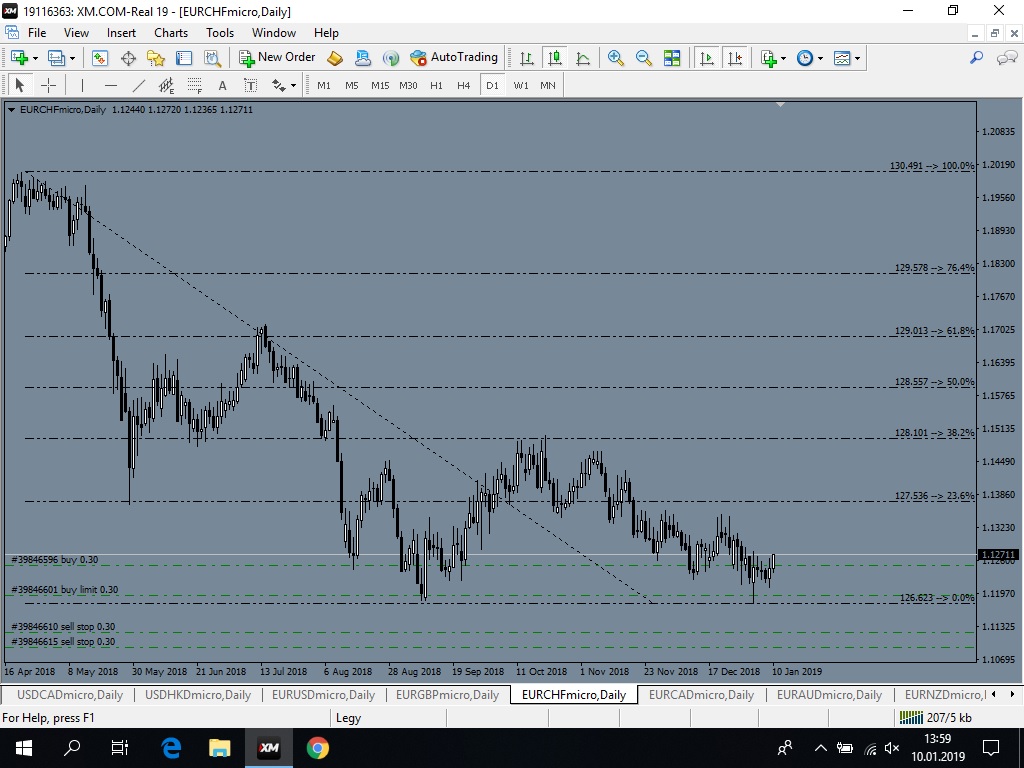Select the H1 timeframe
1024x768 pixels.
(436, 86)
